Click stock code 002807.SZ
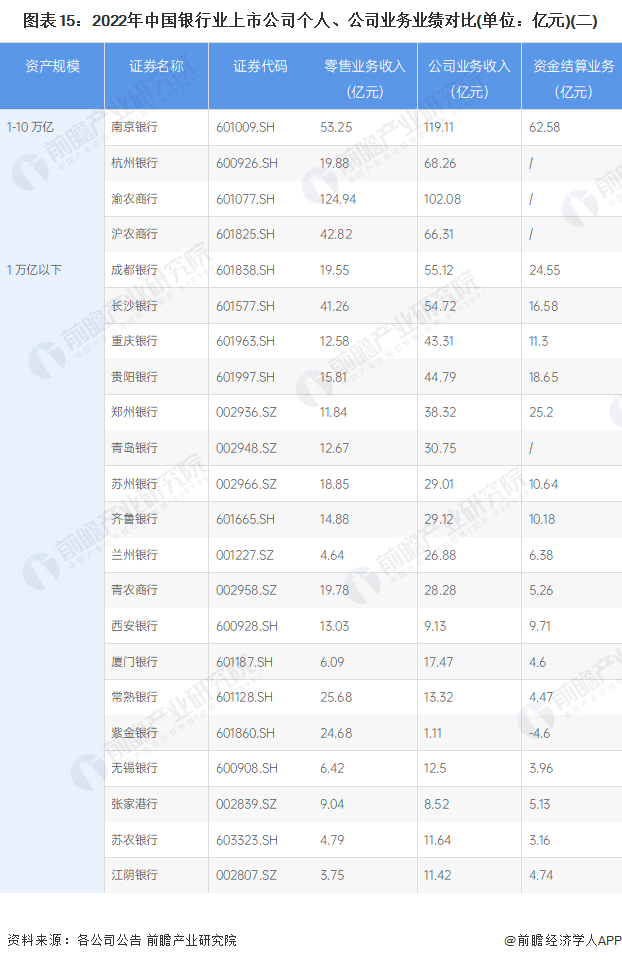 tap(246, 875)
